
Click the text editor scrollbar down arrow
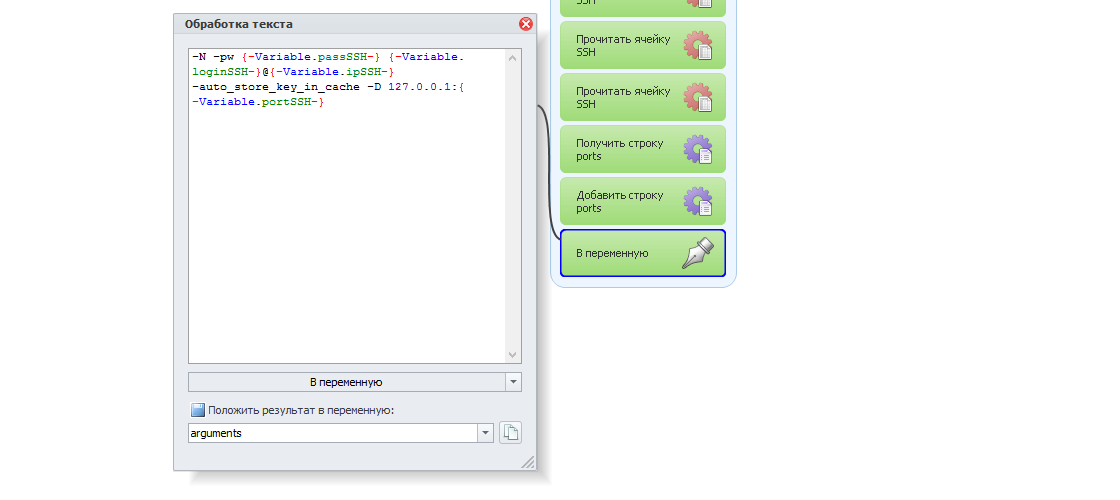point(512,354)
